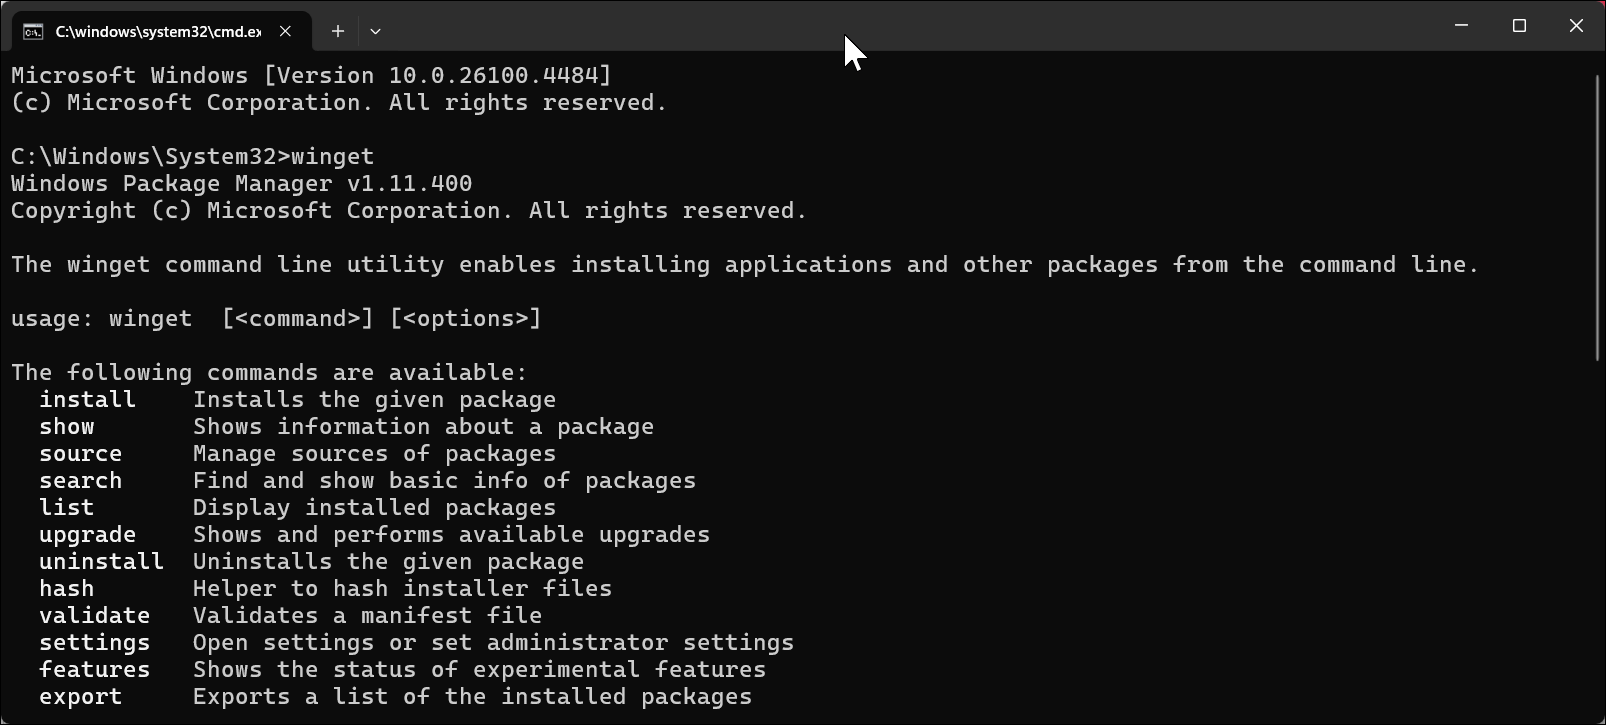Click 'Exports a list of the installed packages'
1606x725 pixels.
pyautogui.click(x=472, y=697)
